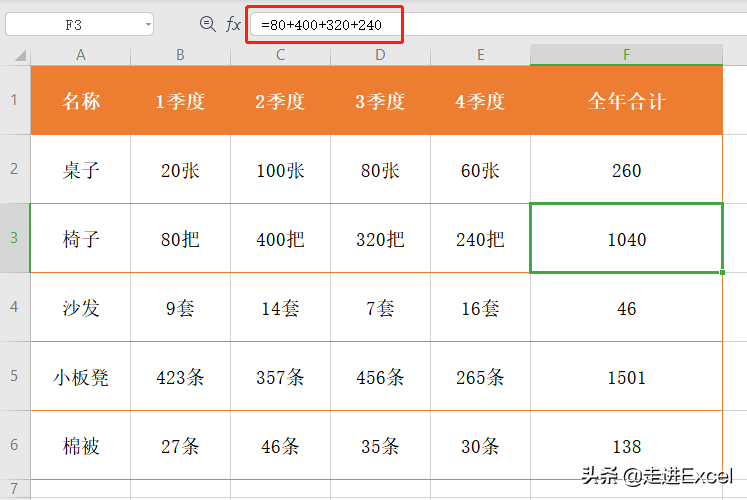This screenshot has height=500, width=747.
Task: Select row 3 header
Action: 15,238
